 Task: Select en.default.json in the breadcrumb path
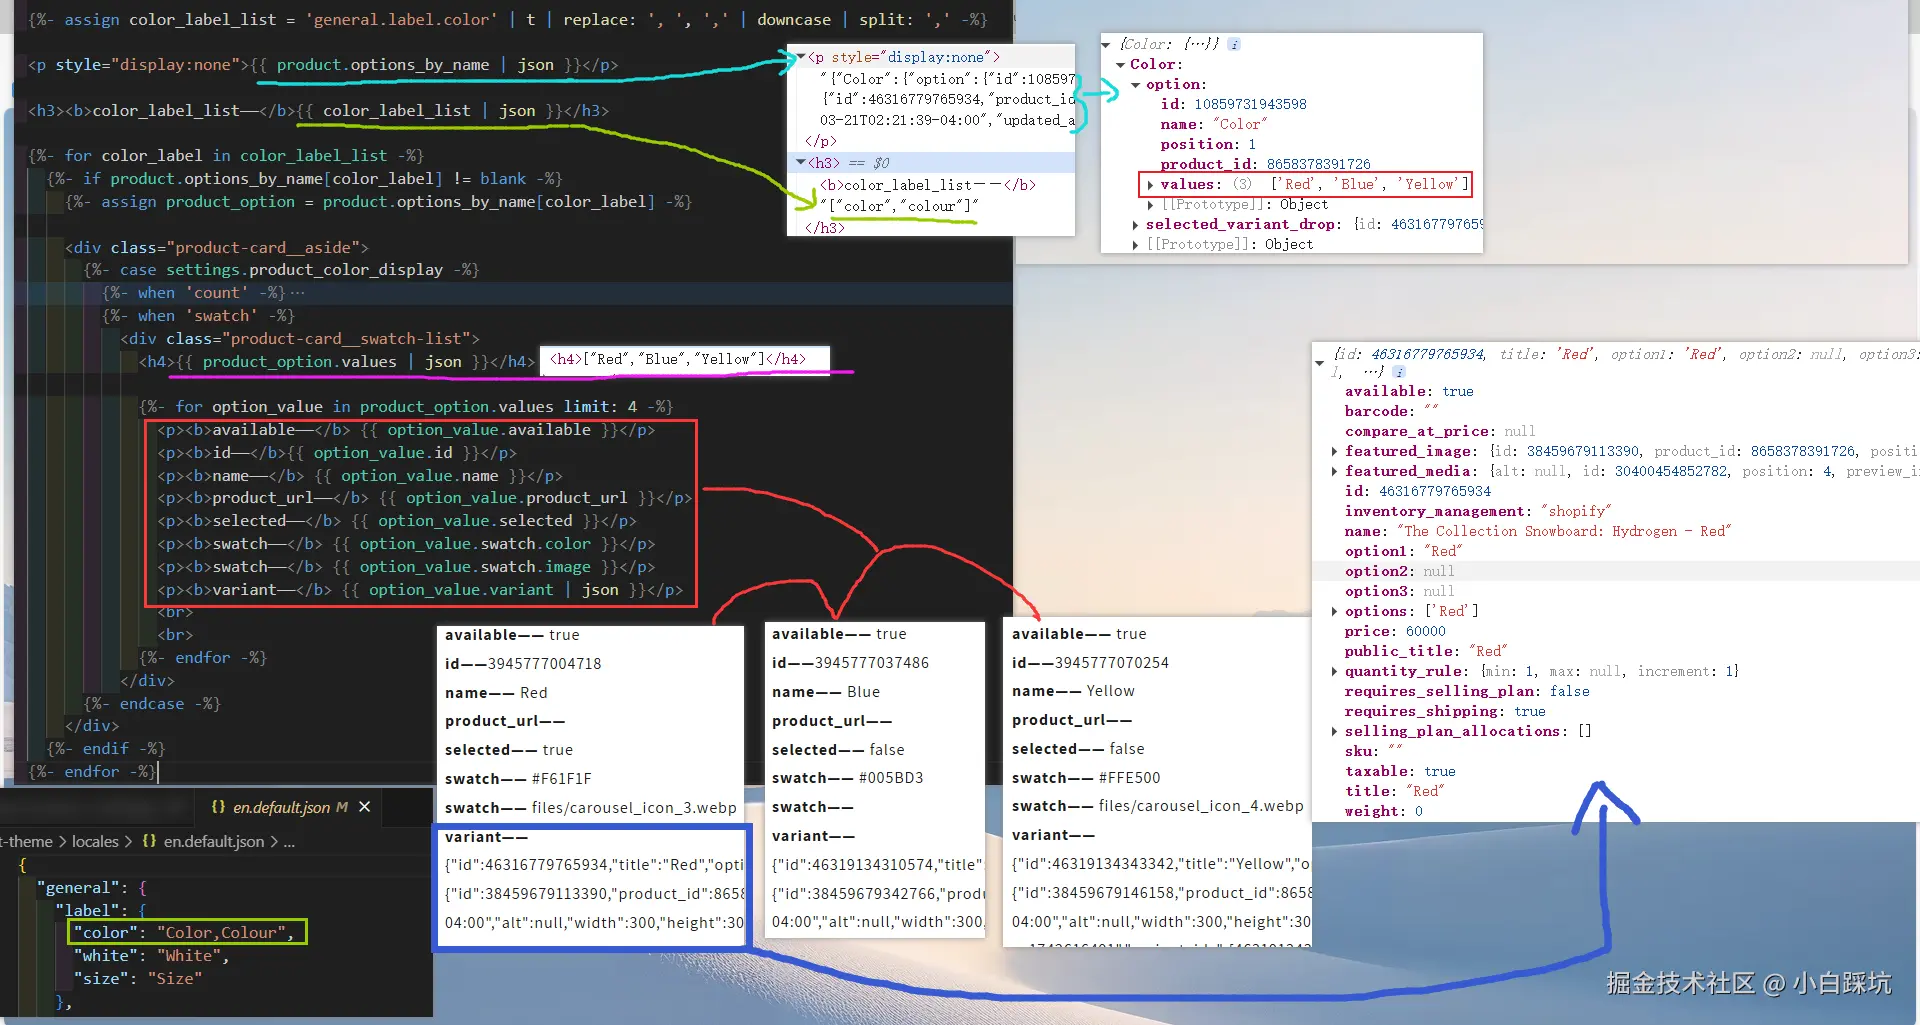214,842
